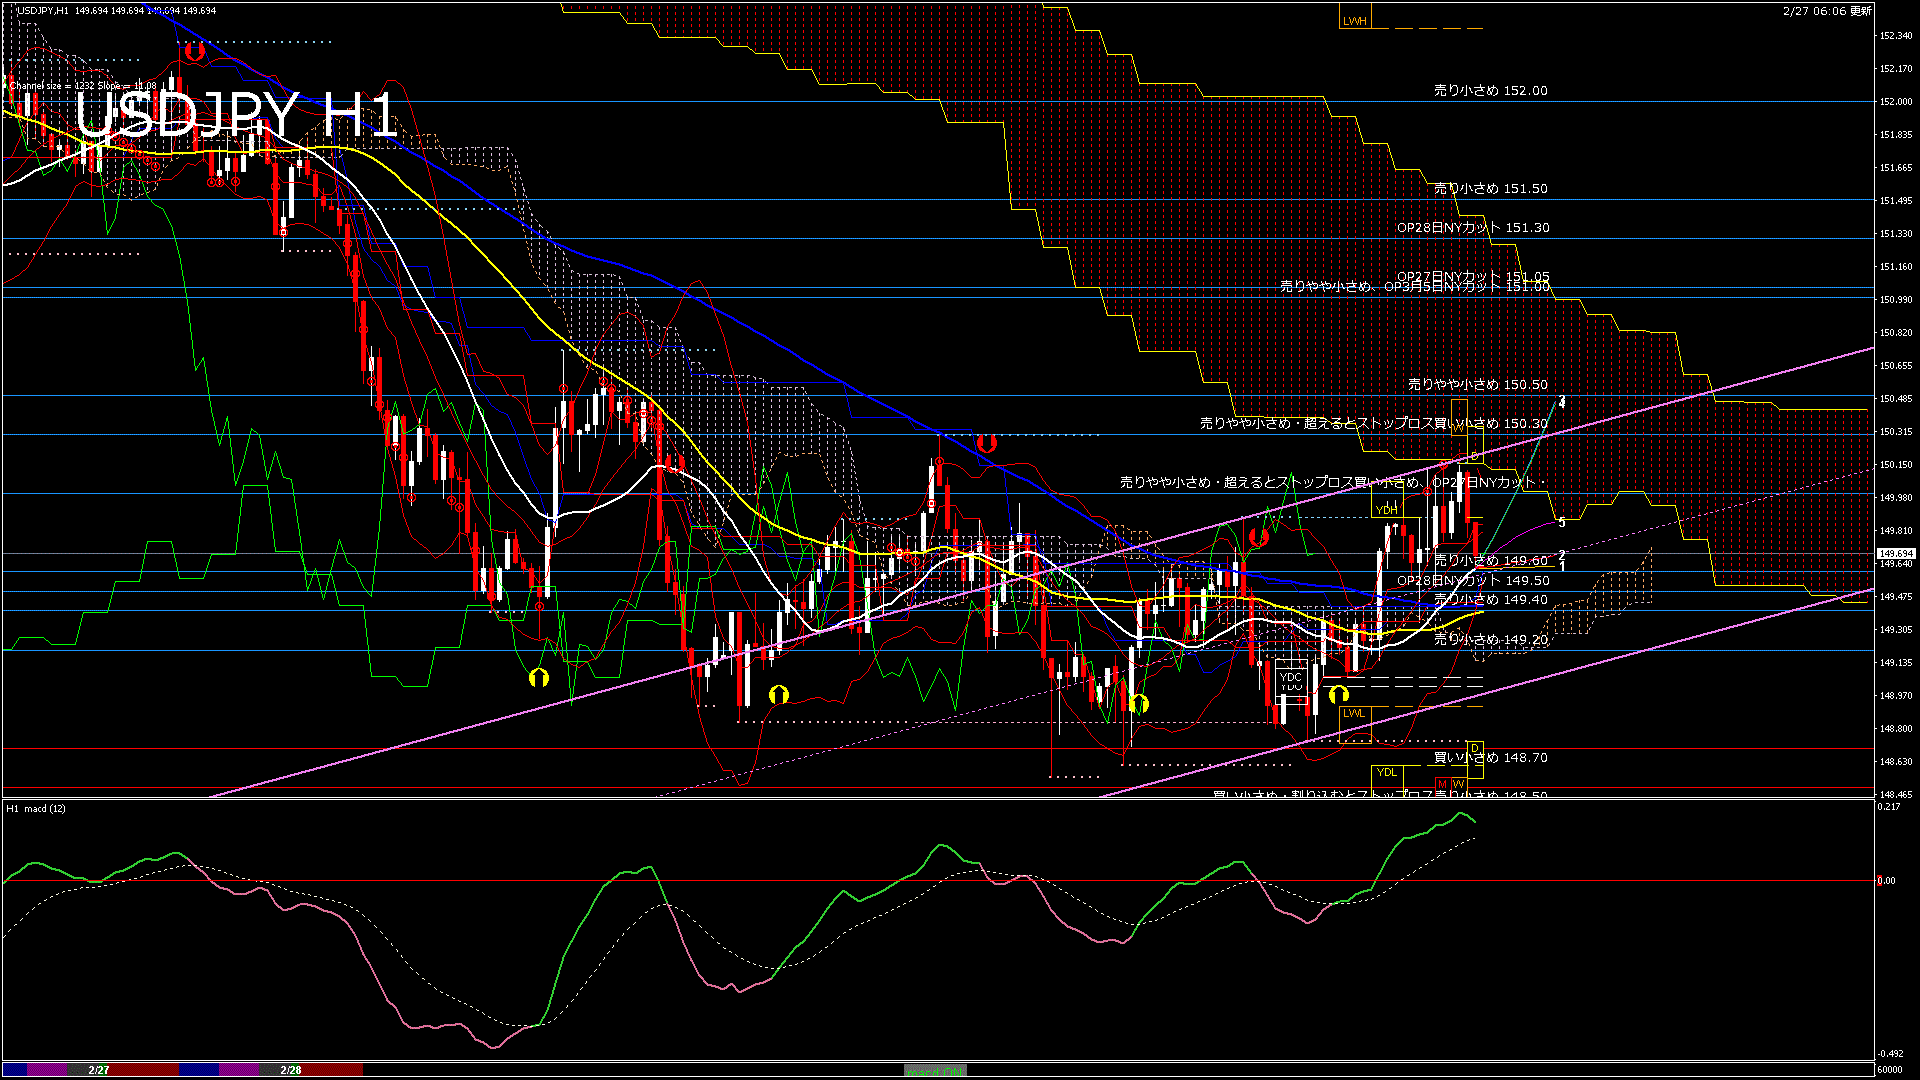Click the red down-arrow signal at top left
Viewport: 1920px width, 1080px height.
[194, 50]
